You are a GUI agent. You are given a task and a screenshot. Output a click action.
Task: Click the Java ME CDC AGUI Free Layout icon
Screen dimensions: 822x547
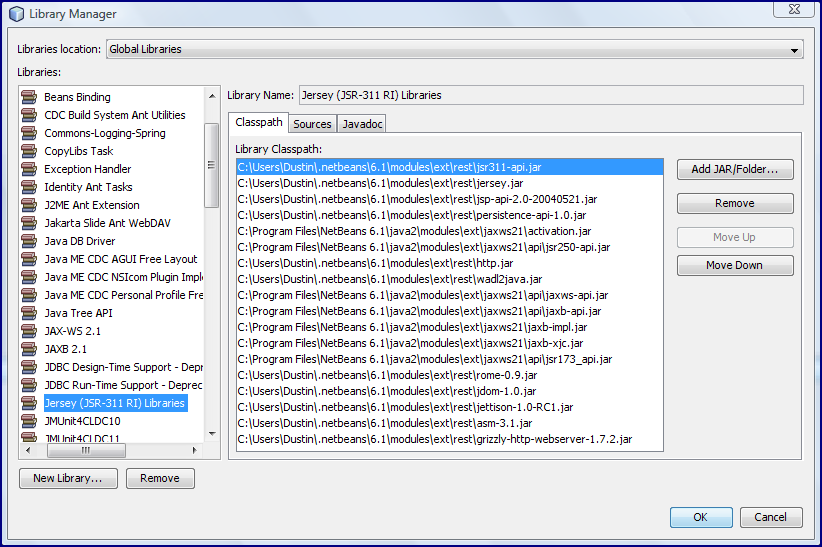point(29,259)
